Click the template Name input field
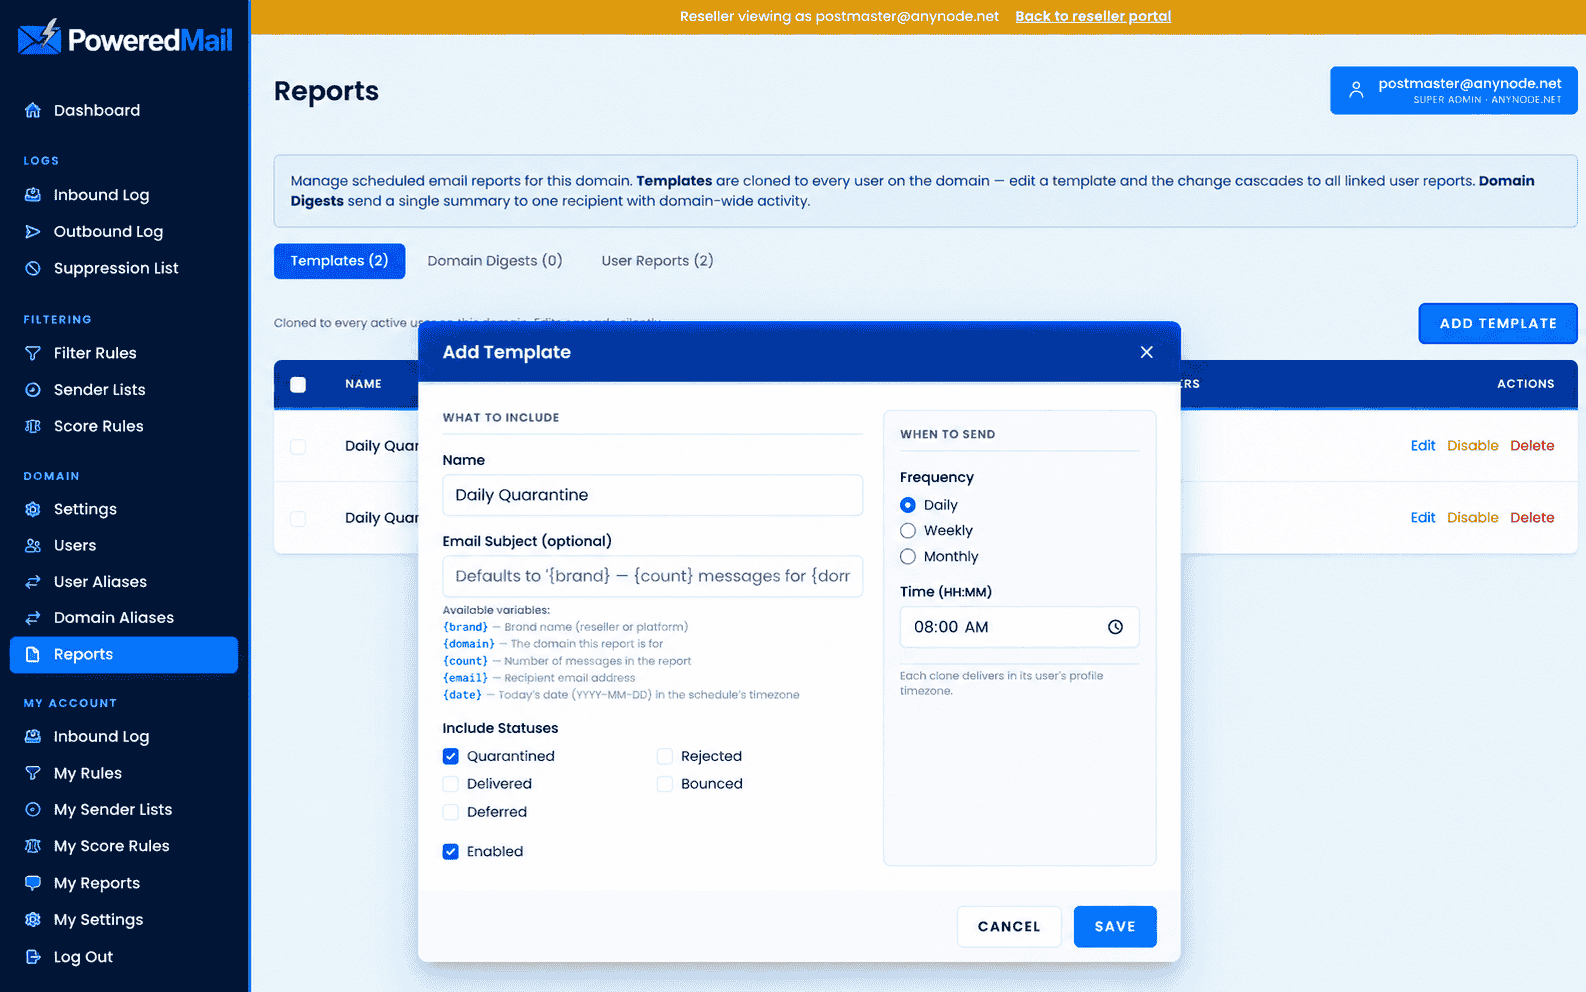The width and height of the screenshot is (1586, 992). tap(652, 495)
